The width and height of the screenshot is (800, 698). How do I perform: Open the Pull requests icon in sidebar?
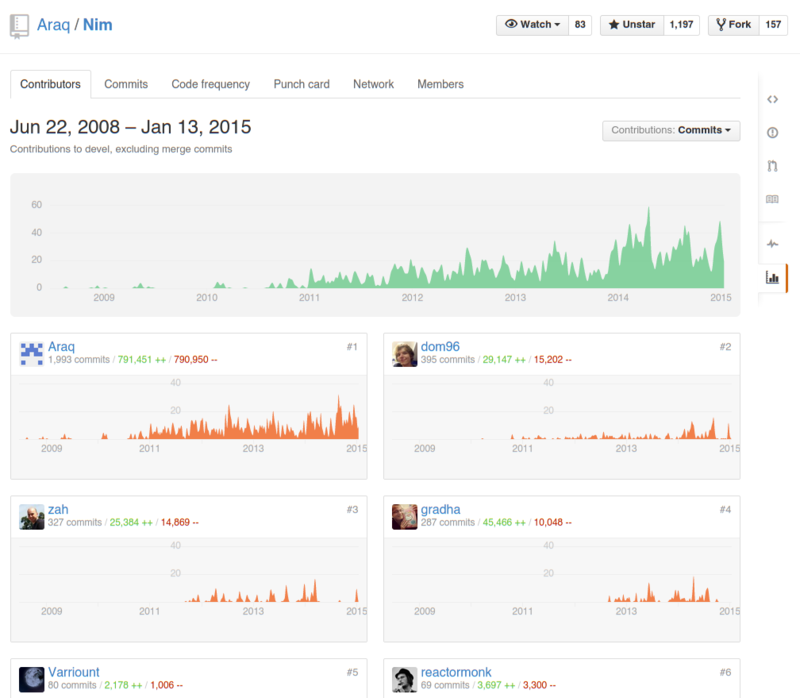click(x=772, y=166)
